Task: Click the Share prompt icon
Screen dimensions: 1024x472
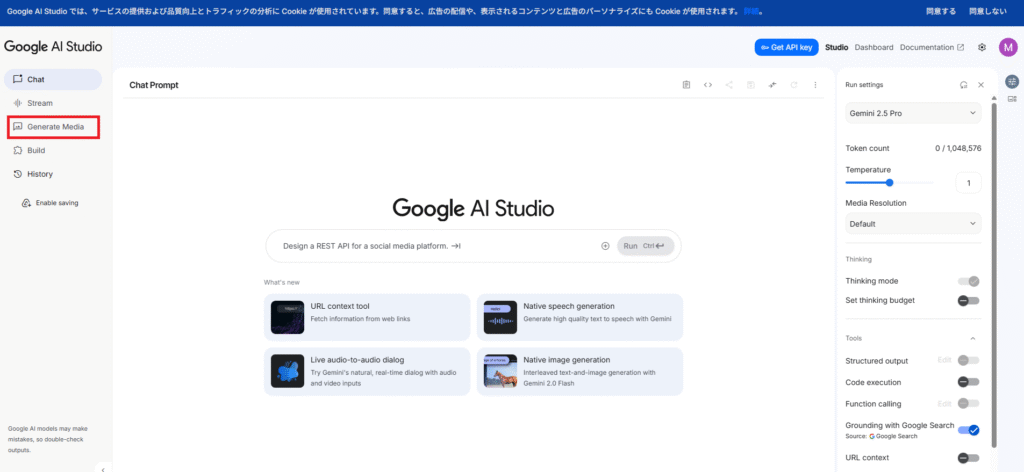Action: [x=729, y=85]
